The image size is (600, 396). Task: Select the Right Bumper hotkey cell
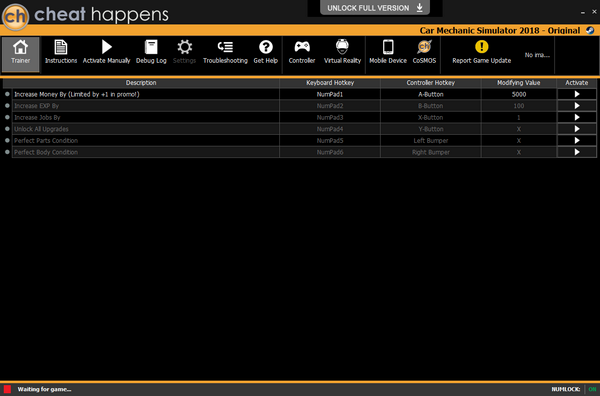click(430, 152)
